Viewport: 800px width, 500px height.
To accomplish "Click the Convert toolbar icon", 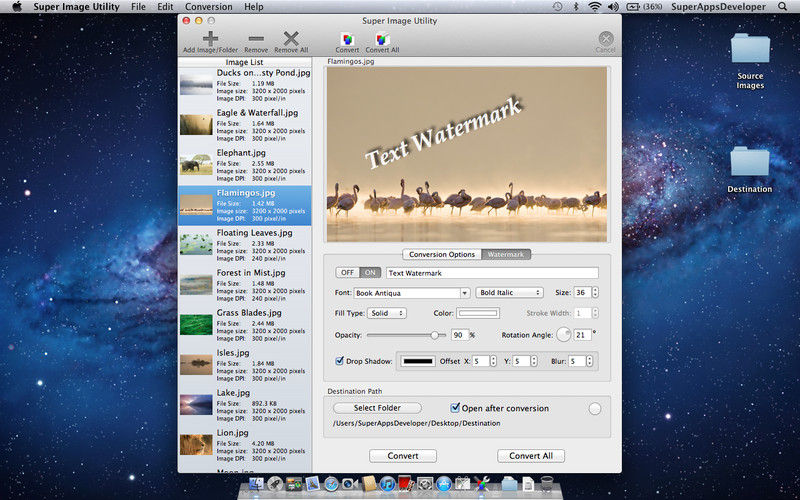I will (347, 39).
